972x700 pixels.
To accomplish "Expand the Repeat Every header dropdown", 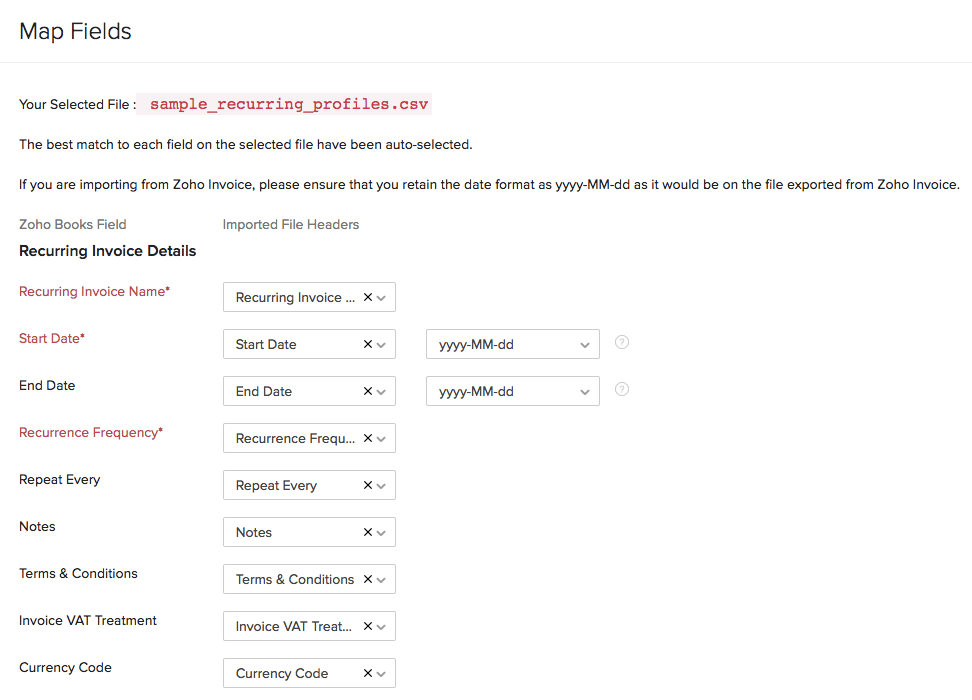I will coord(382,485).
